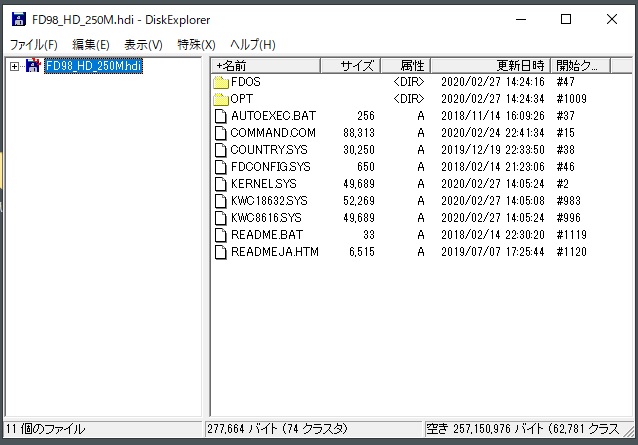Click the KERNEL.SYS file icon
Screen dimensions: 638x445
click(x=221, y=184)
